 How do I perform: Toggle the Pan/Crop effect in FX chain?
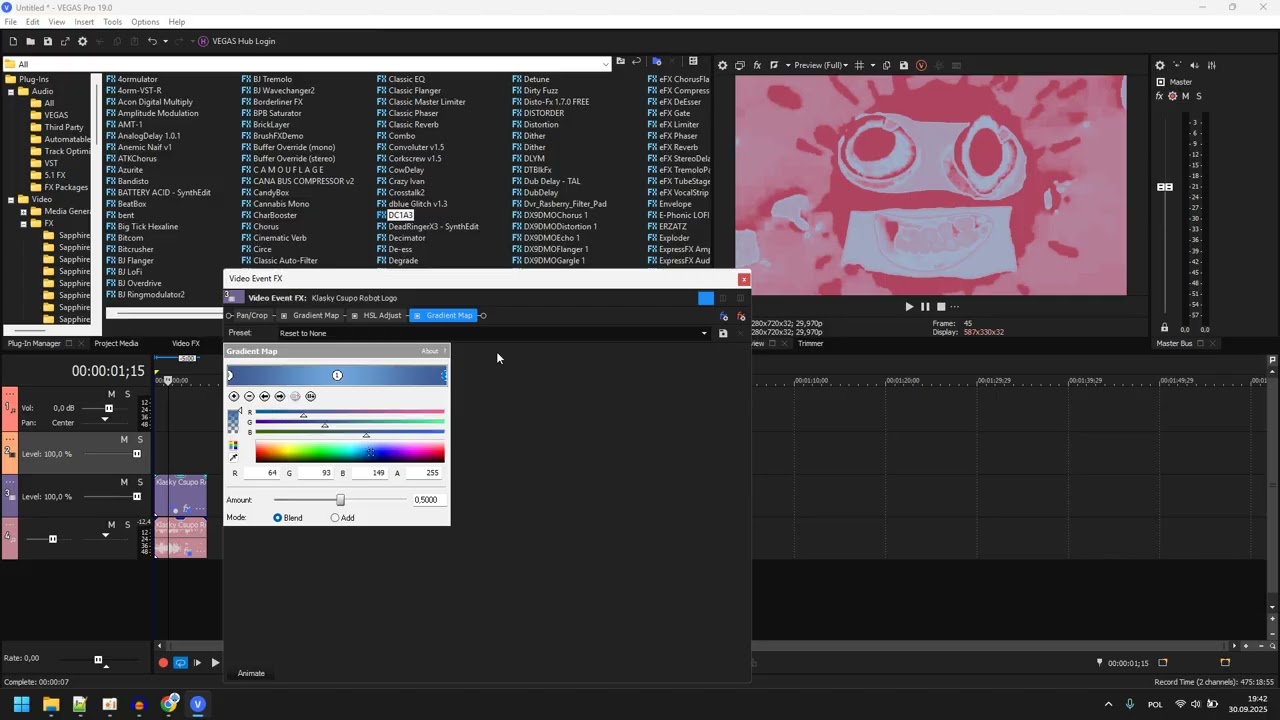pos(250,315)
